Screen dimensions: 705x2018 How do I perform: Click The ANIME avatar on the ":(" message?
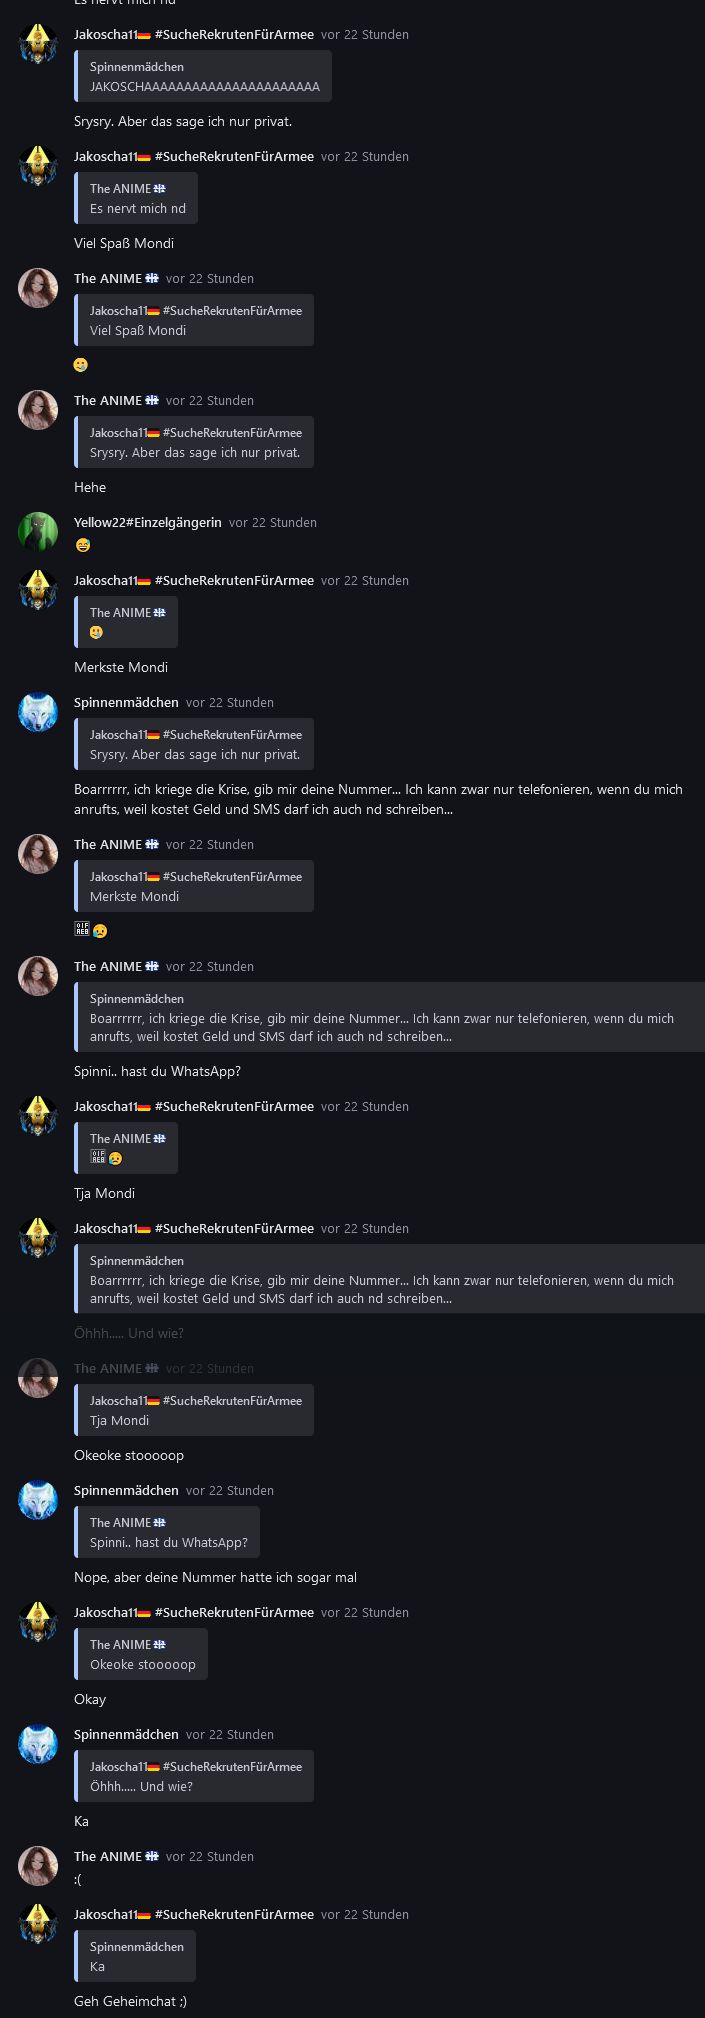point(38,1865)
